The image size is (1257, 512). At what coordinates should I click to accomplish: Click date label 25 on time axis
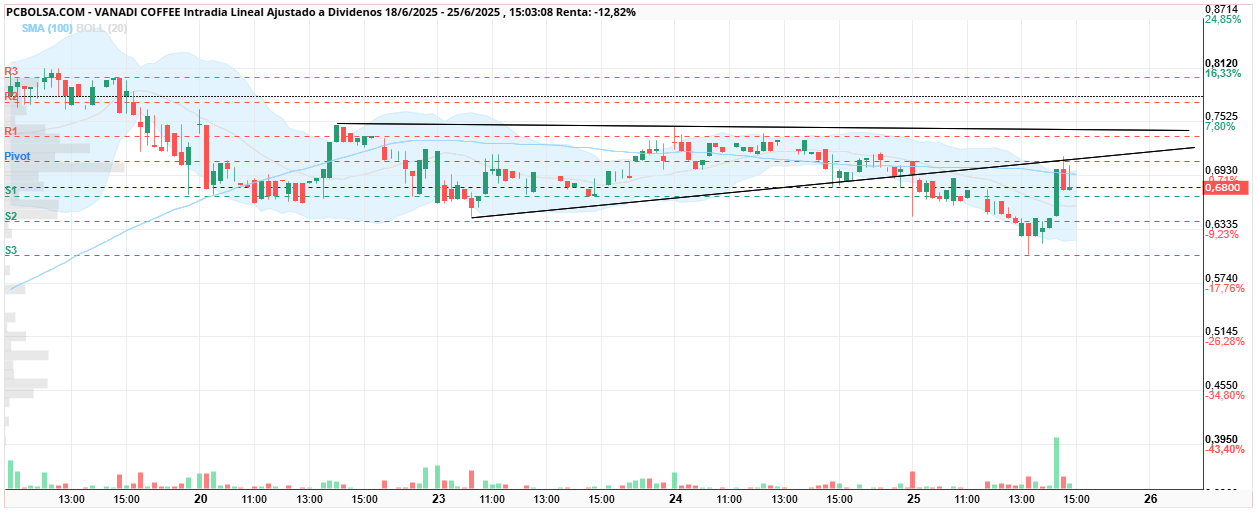click(913, 498)
